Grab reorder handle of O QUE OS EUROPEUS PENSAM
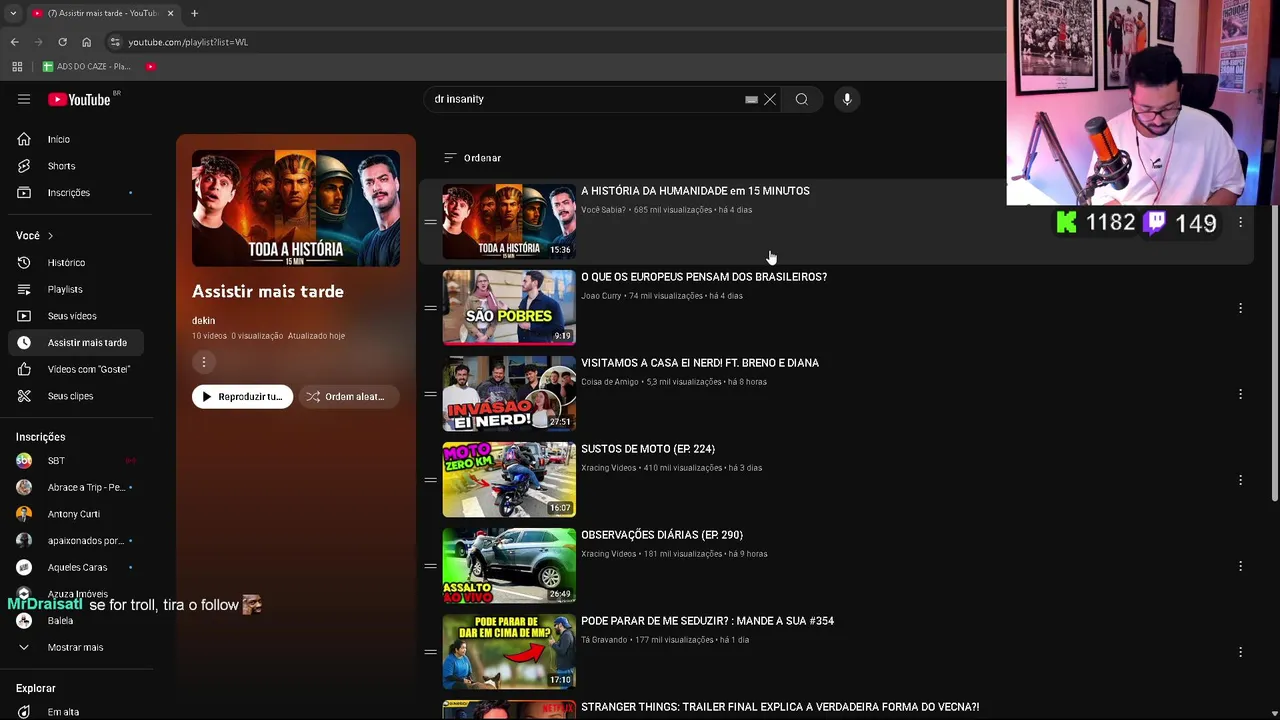The width and height of the screenshot is (1280, 720). tap(430, 308)
